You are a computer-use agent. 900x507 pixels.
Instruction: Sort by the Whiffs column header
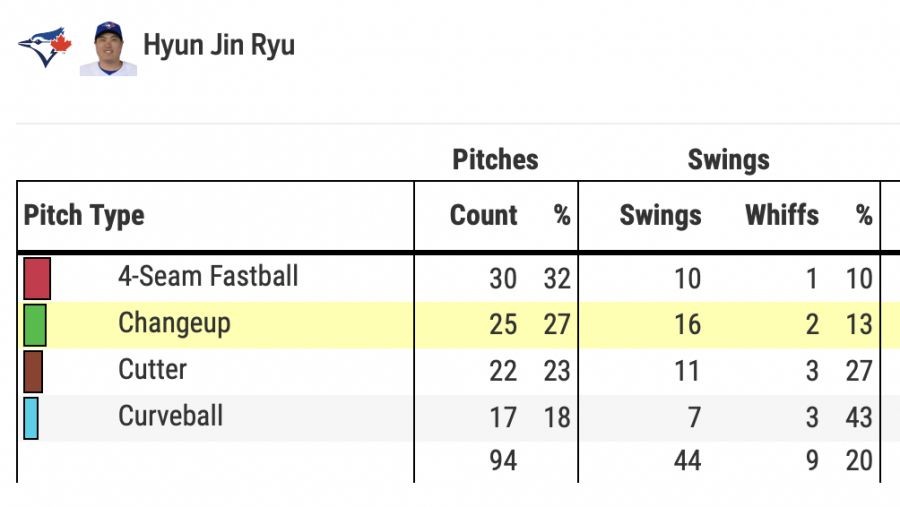tap(781, 215)
